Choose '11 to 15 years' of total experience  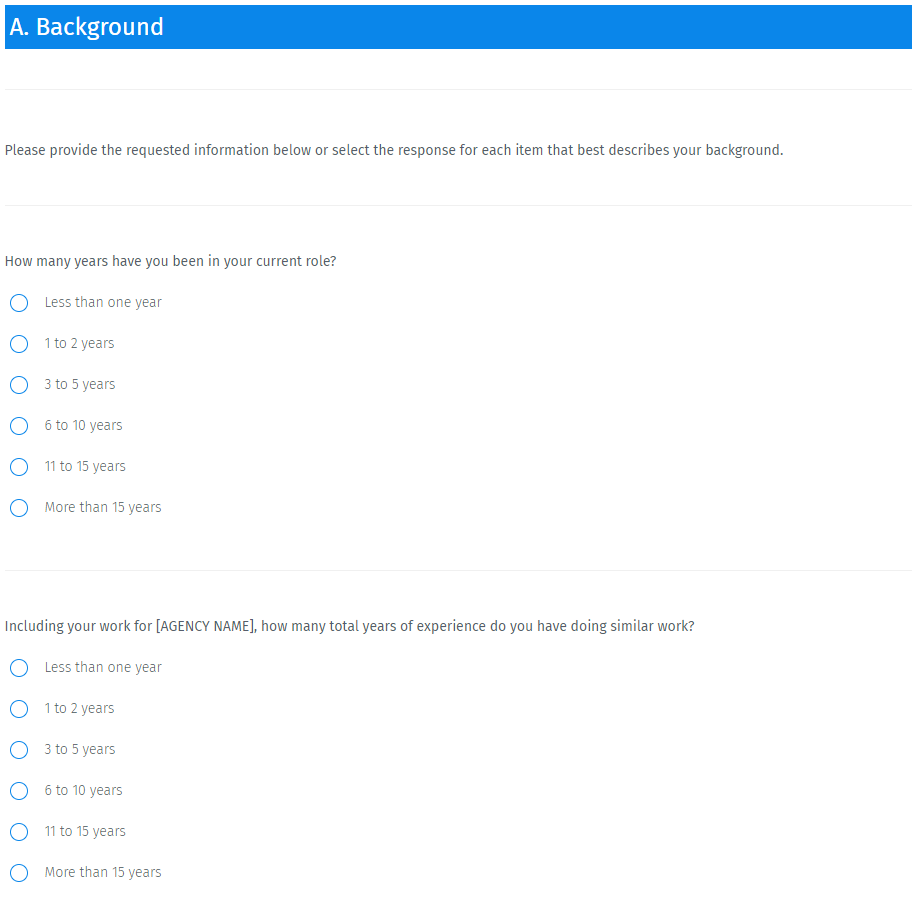click(x=19, y=832)
